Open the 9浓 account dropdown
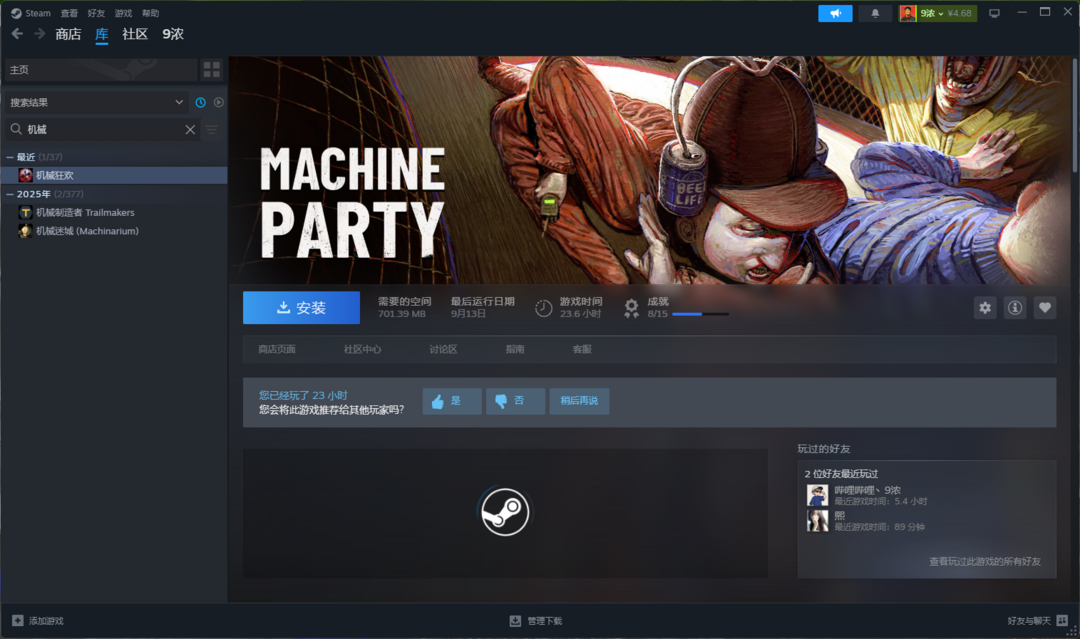Image resolution: width=1080 pixels, height=639 pixels. pyautogui.click(x=946, y=13)
